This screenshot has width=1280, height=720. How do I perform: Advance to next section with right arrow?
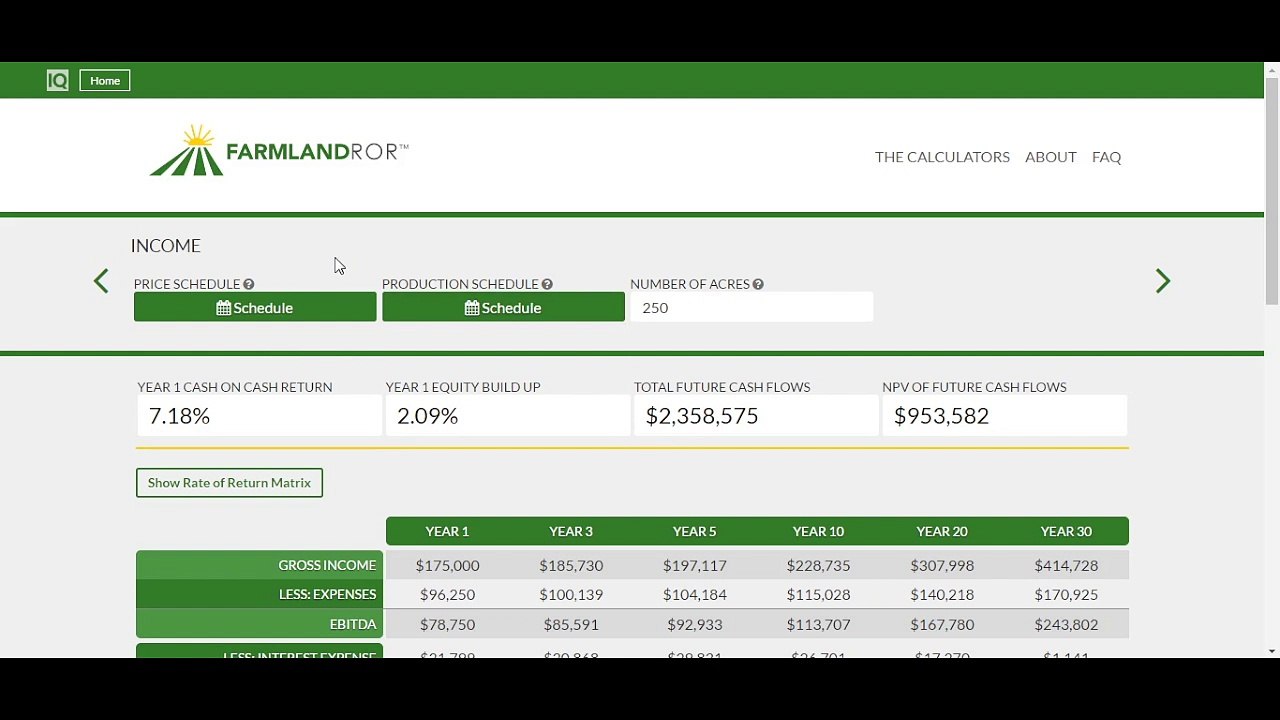pyautogui.click(x=1162, y=281)
